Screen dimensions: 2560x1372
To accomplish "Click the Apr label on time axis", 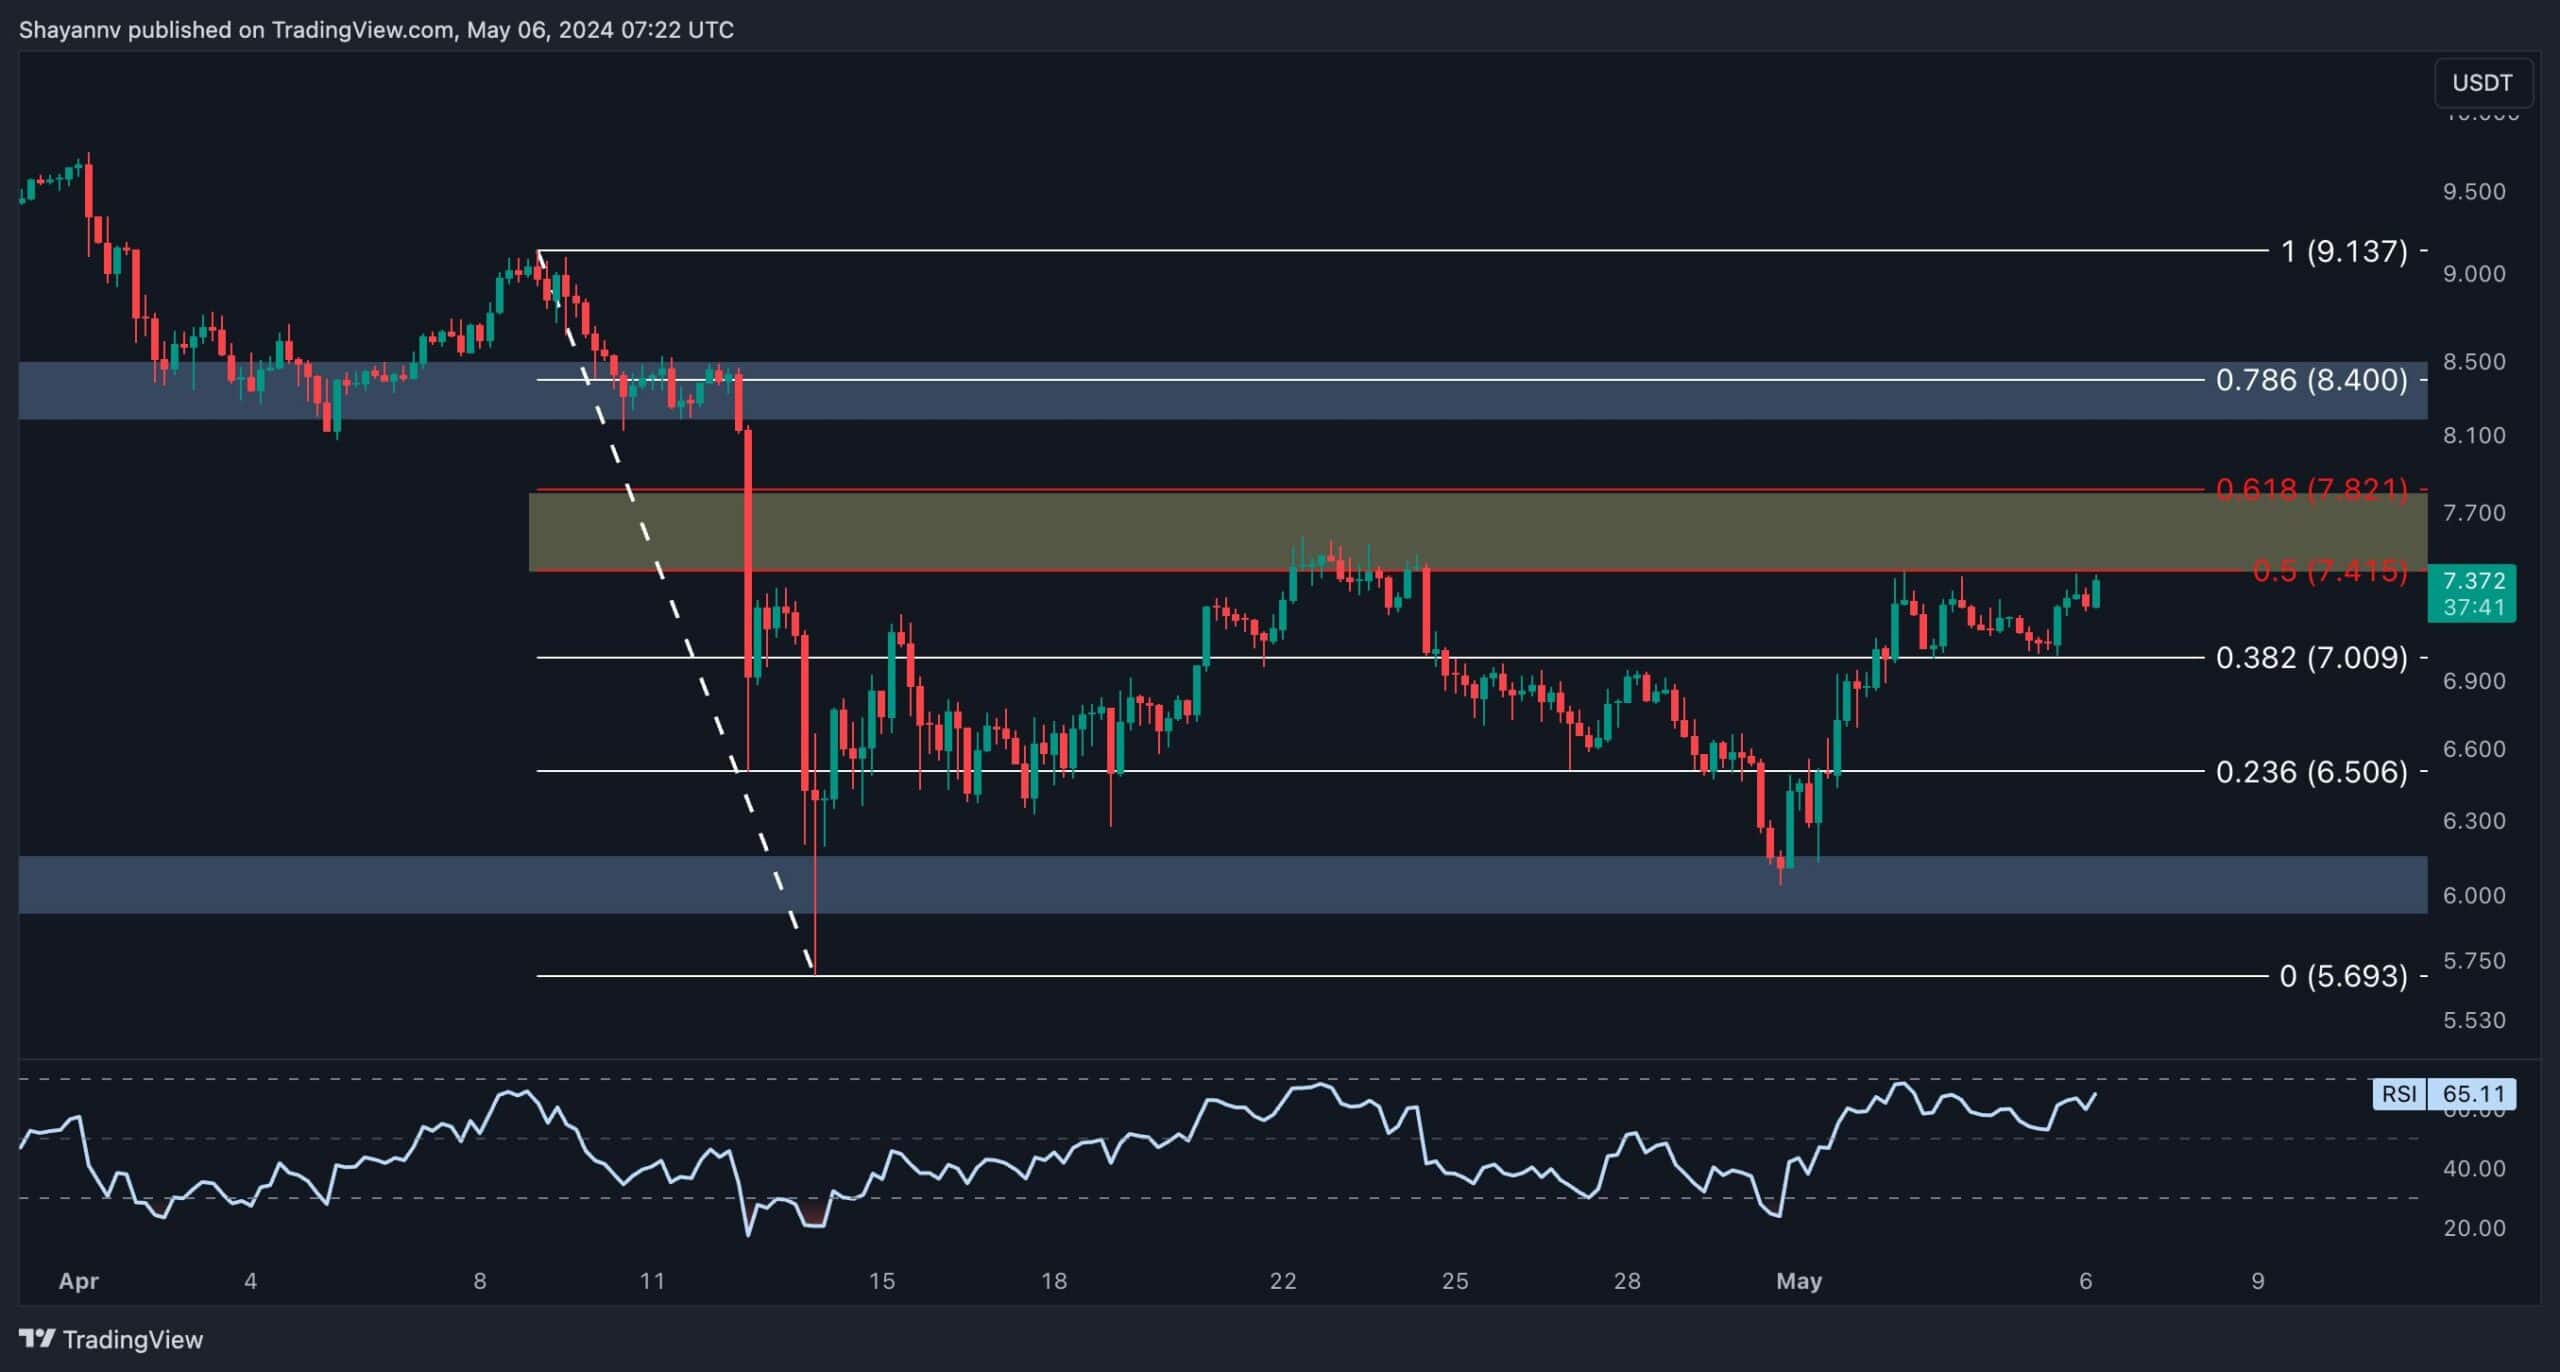I will [78, 1281].
